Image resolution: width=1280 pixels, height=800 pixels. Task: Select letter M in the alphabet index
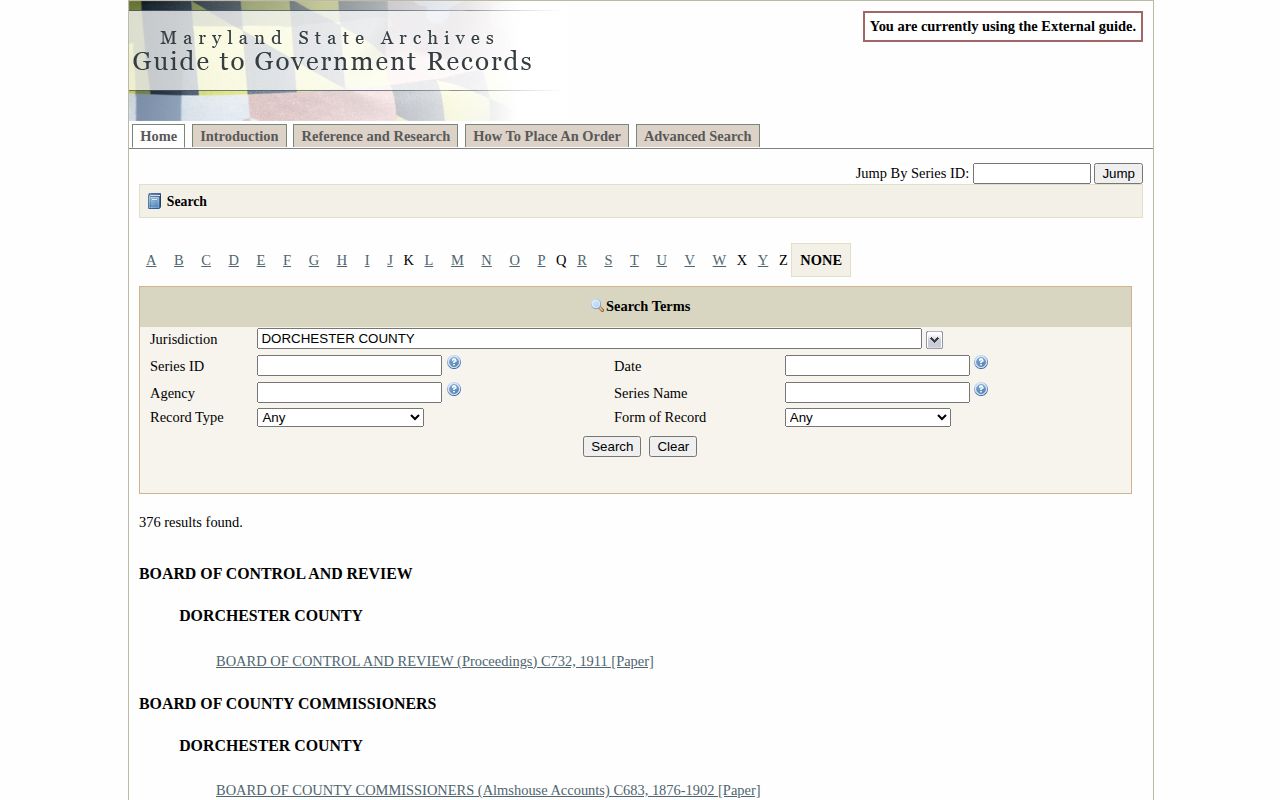coord(457,260)
